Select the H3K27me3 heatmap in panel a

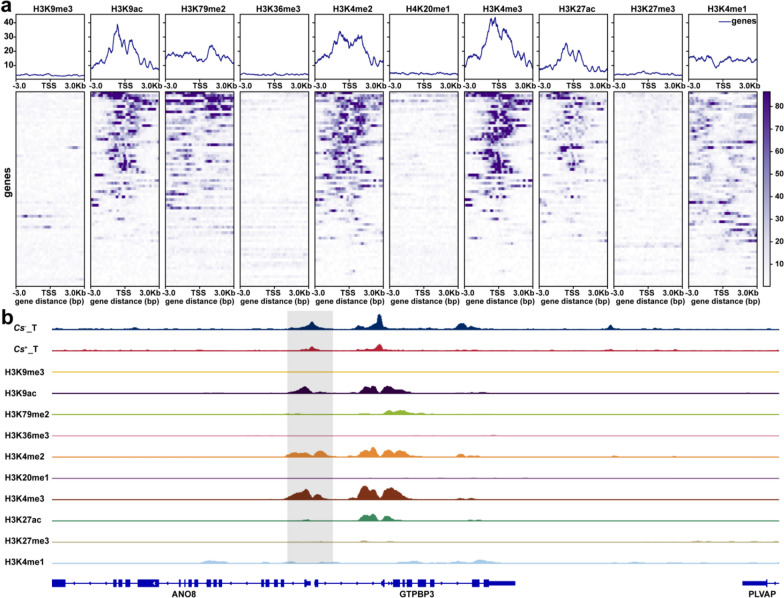click(648, 188)
